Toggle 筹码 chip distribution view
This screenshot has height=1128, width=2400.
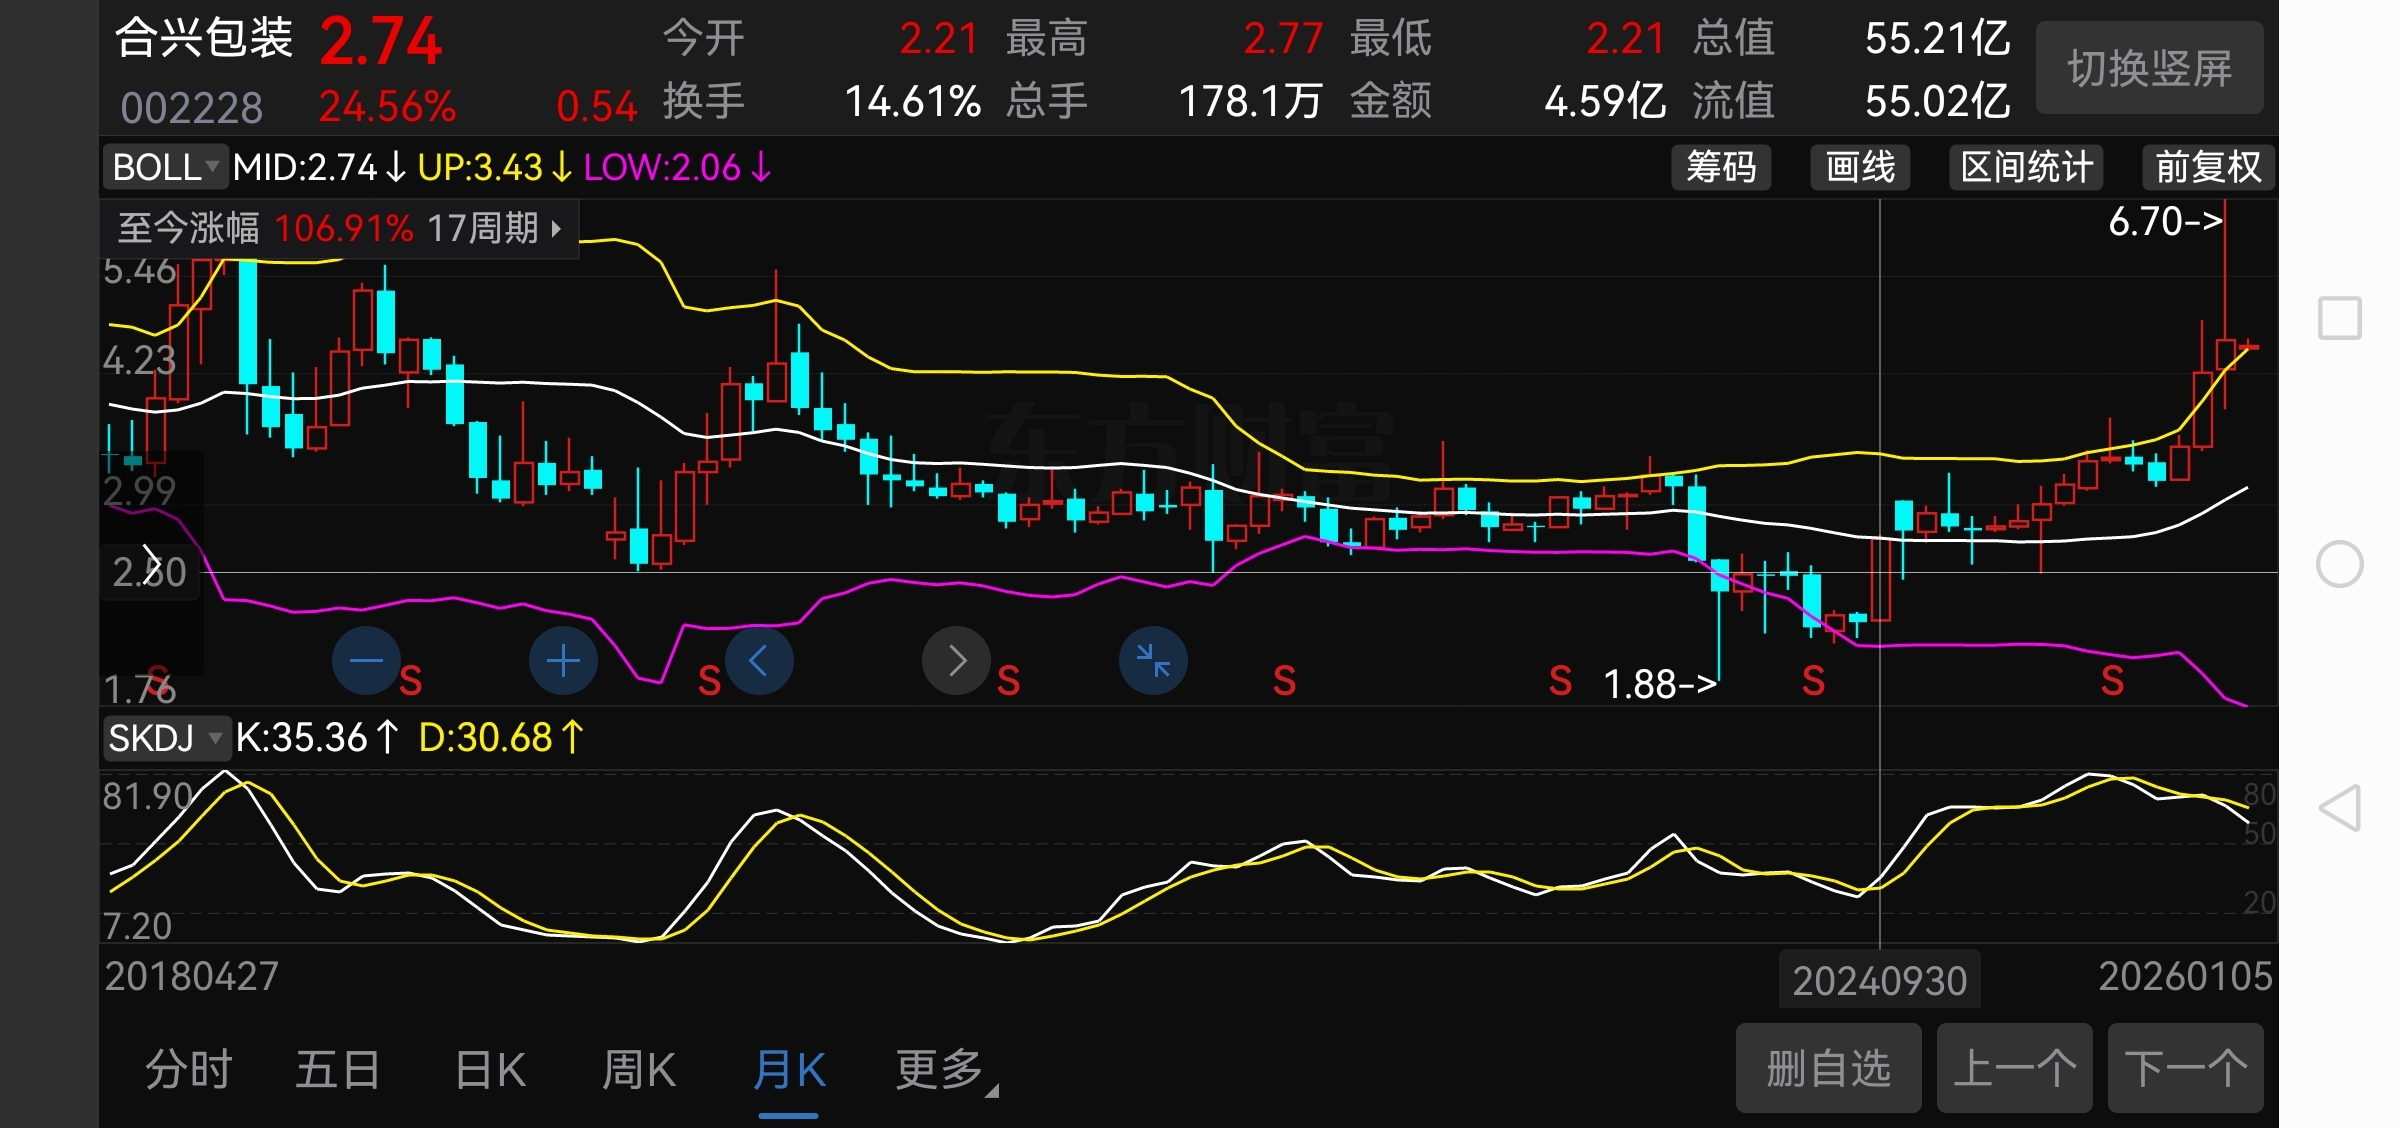pos(1721,167)
